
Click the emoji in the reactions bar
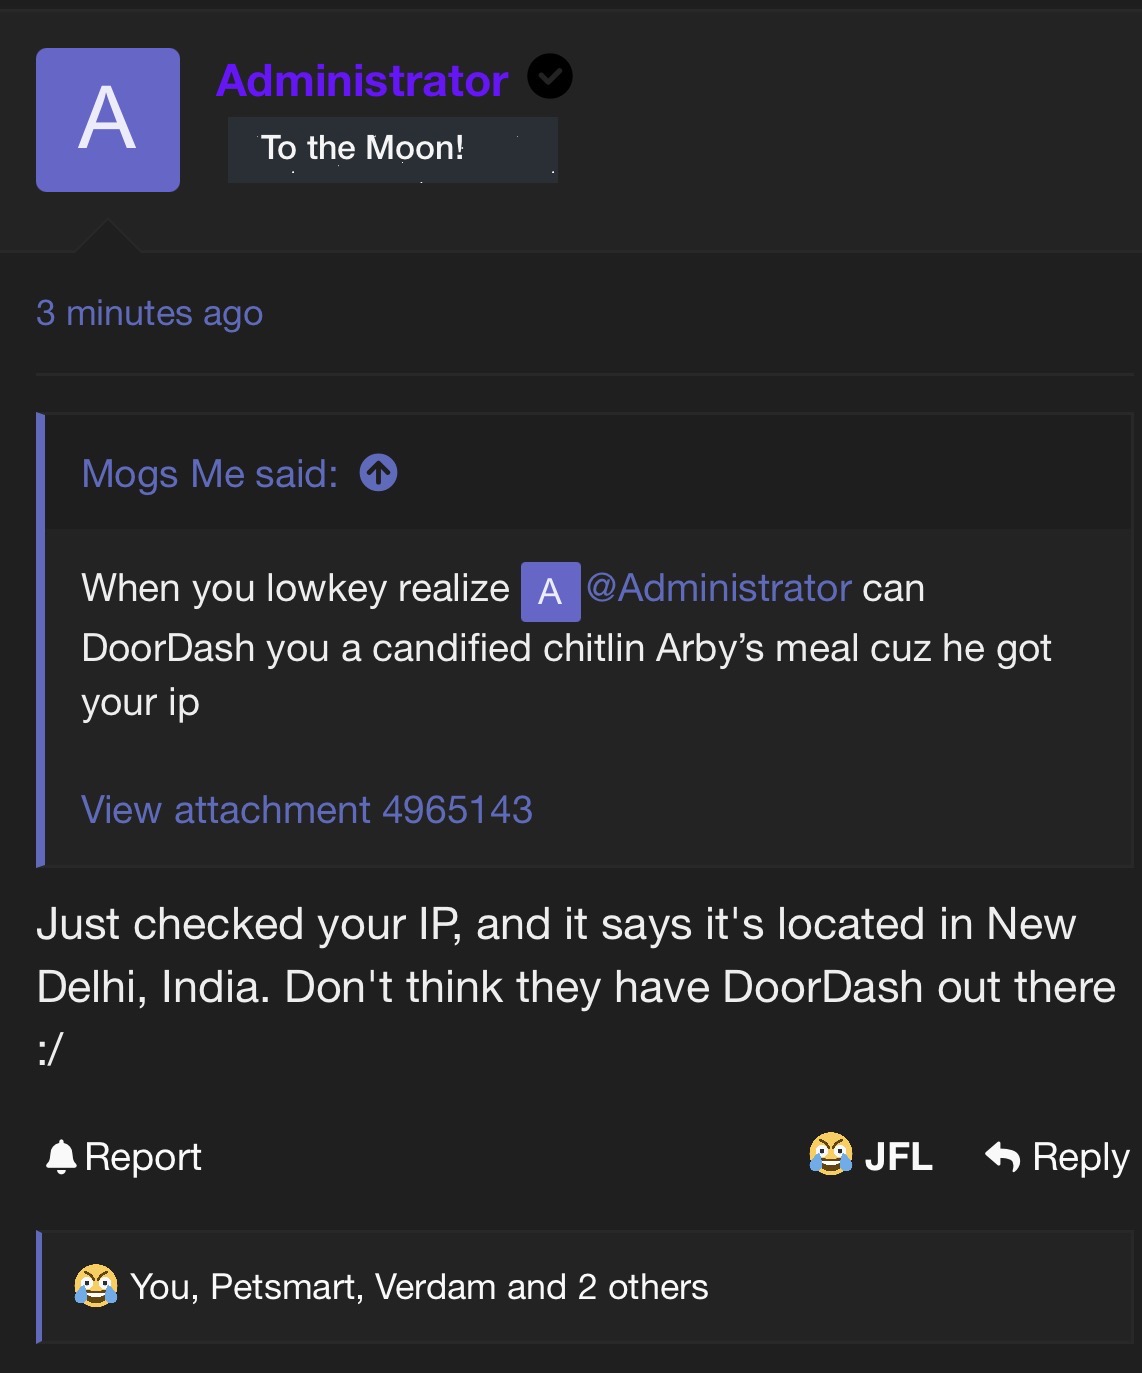click(x=96, y=1286)
